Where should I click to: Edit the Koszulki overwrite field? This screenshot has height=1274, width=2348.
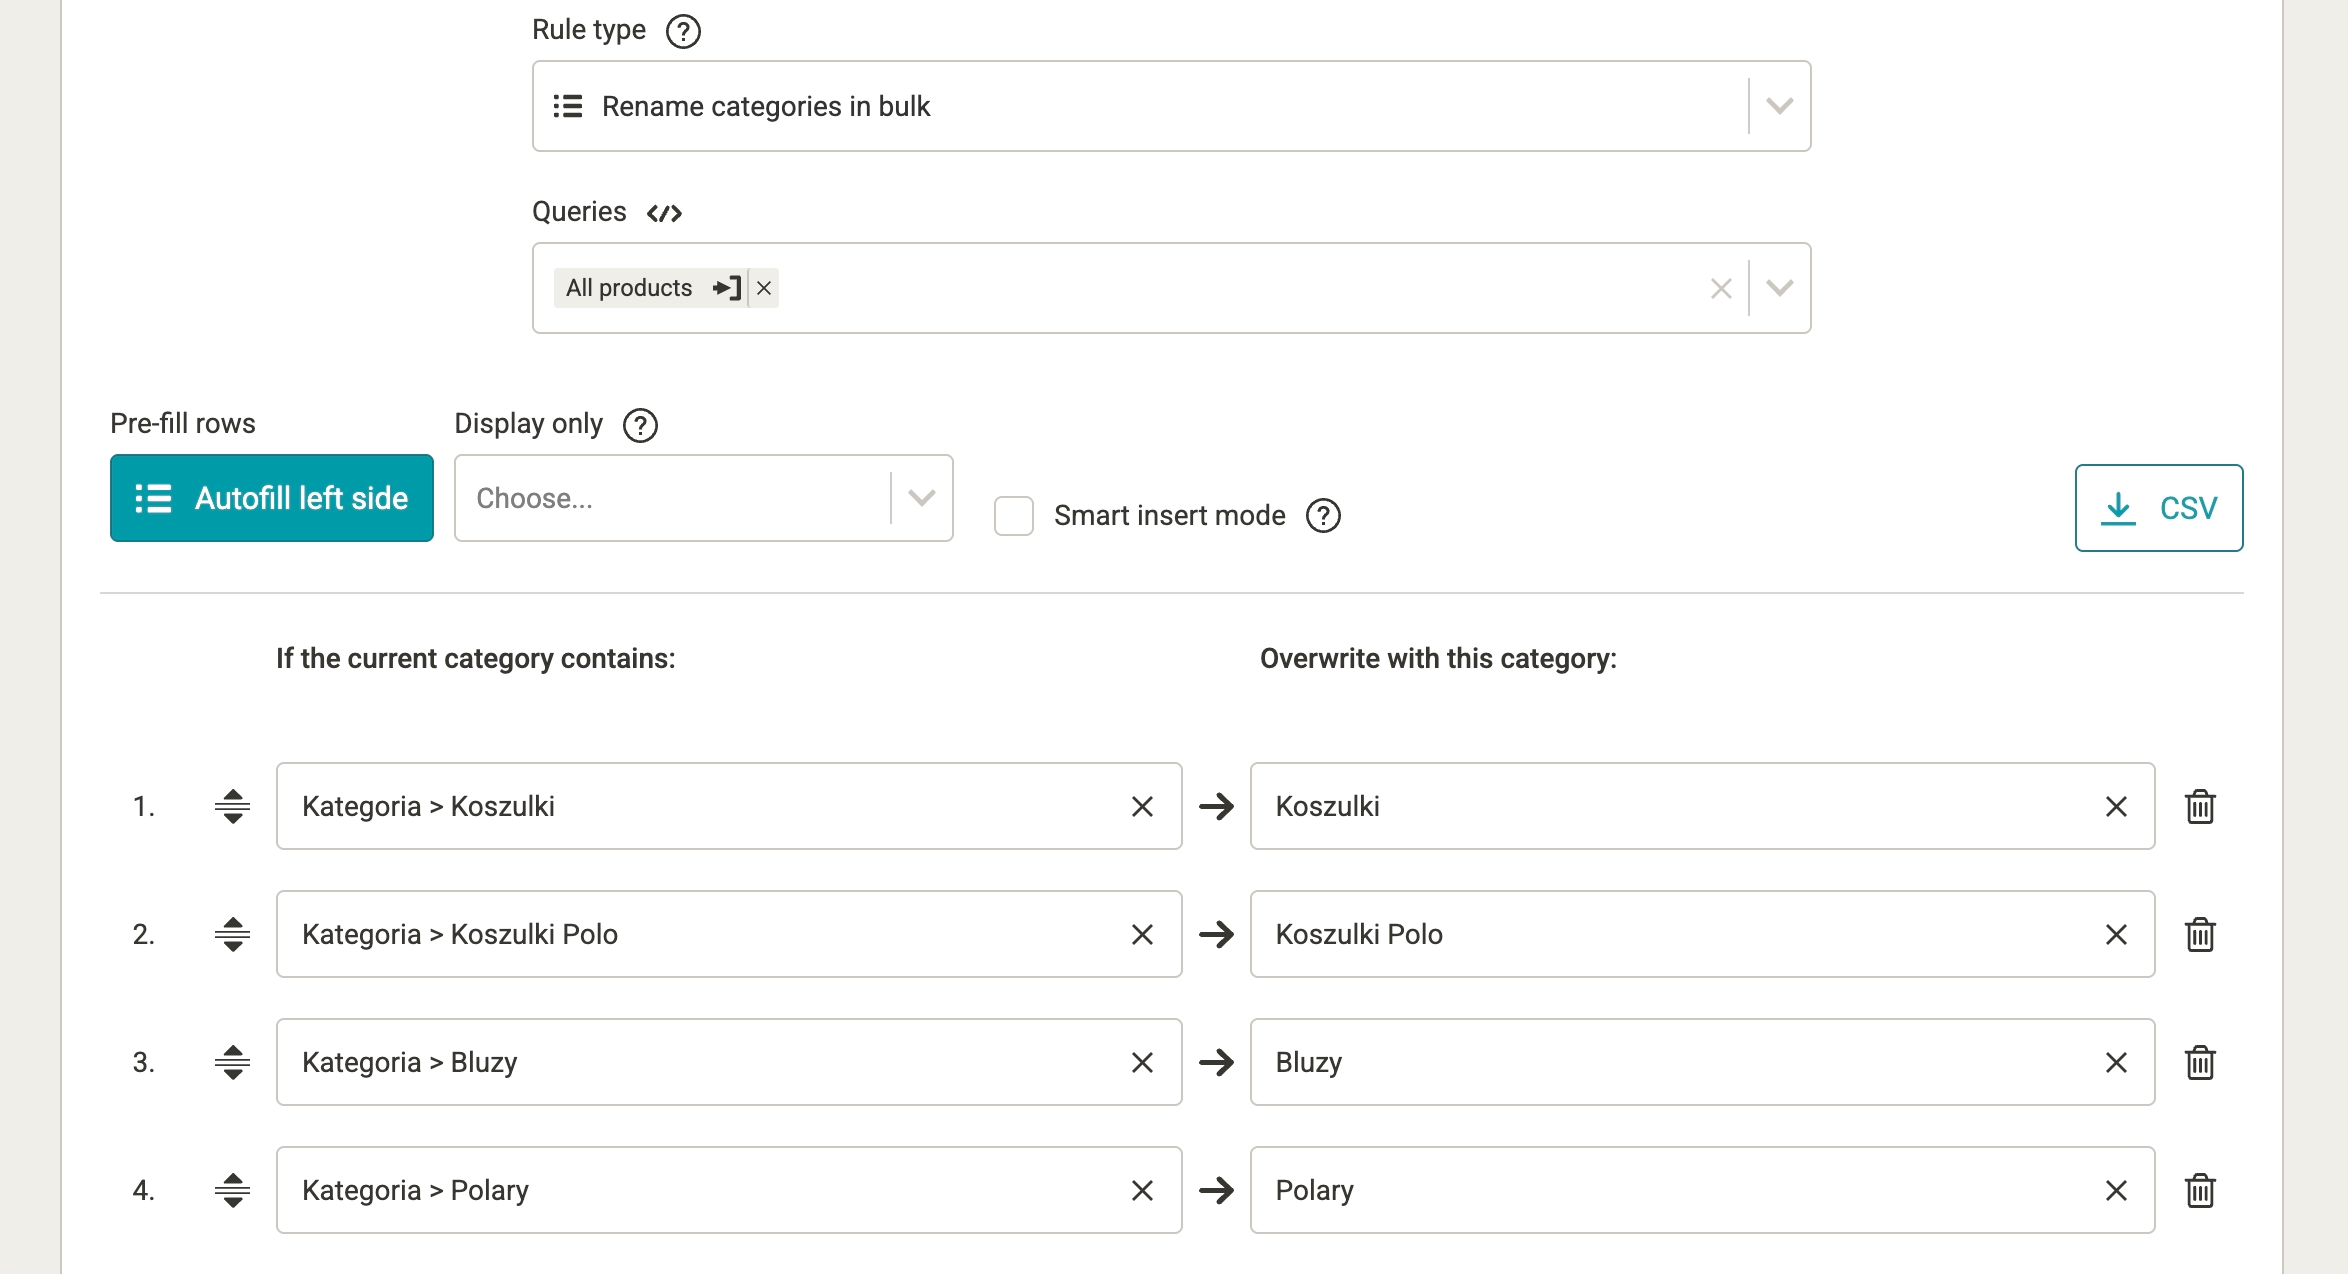pyautogui.click(x=1702, y=806)
